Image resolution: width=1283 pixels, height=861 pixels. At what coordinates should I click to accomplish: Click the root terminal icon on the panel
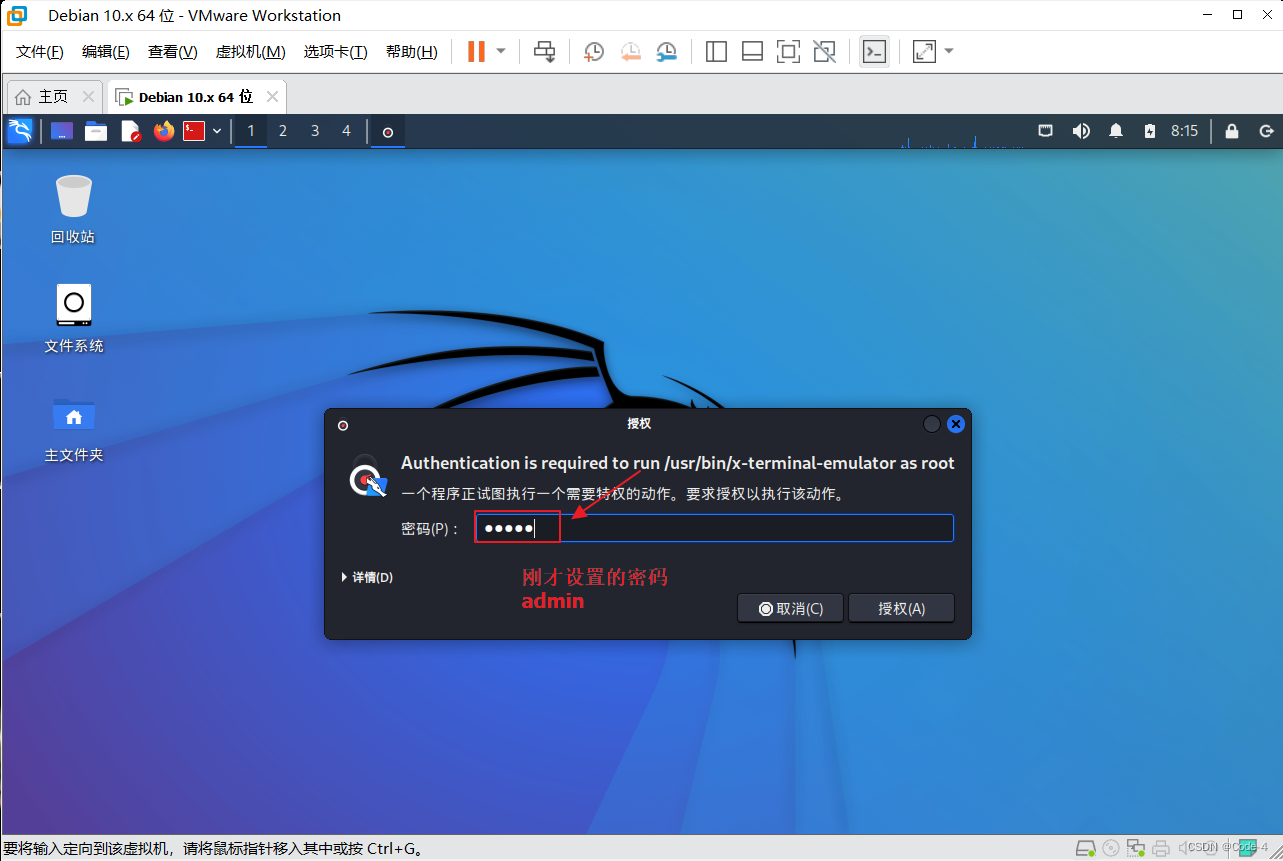(x=194, y=131)
